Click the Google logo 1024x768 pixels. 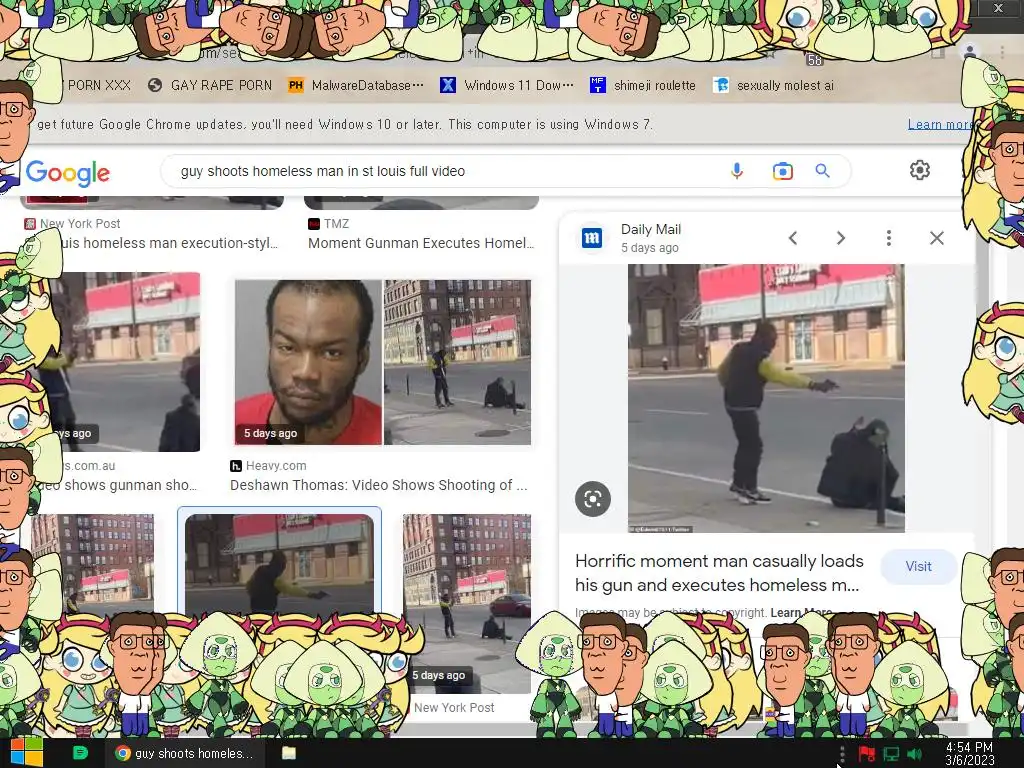[x=68, y=173]
